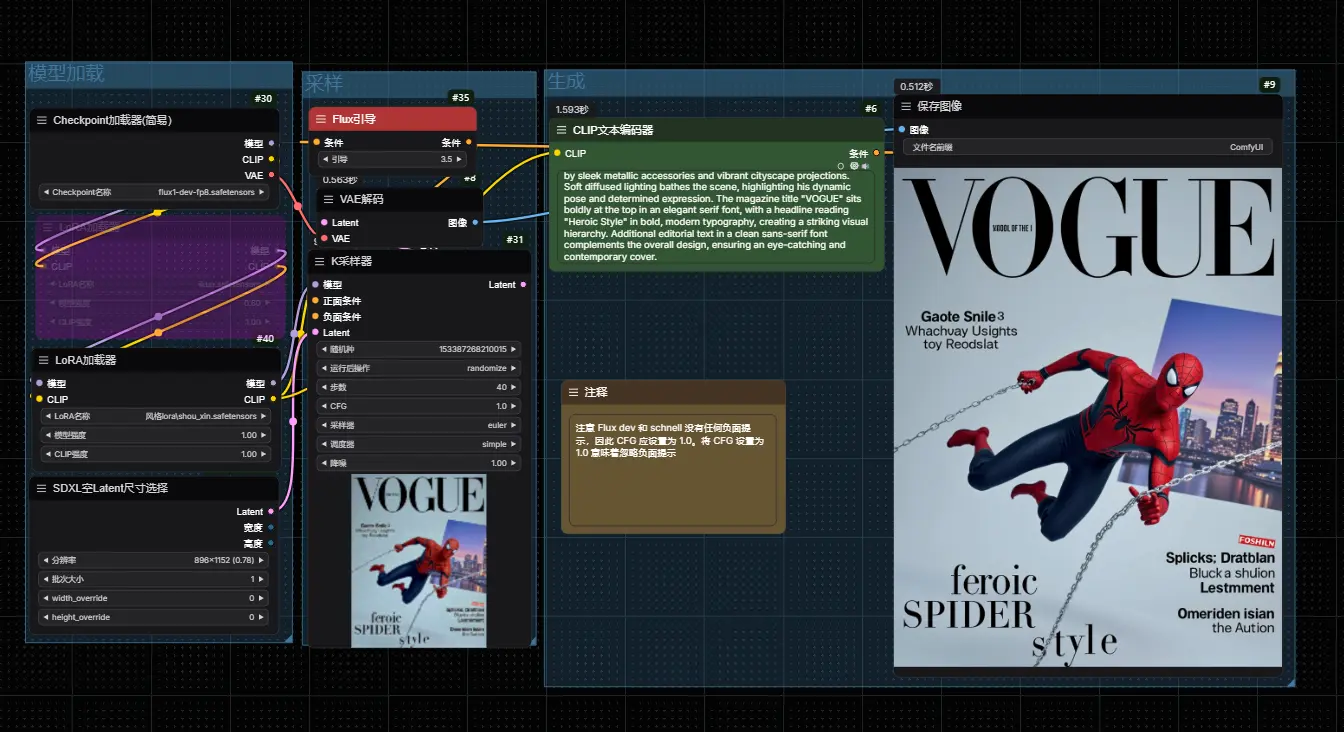Open the VAE解码 node menu icon
Image resolution: width=1344 pixels, height=732 pixels.
coord(326,199)
